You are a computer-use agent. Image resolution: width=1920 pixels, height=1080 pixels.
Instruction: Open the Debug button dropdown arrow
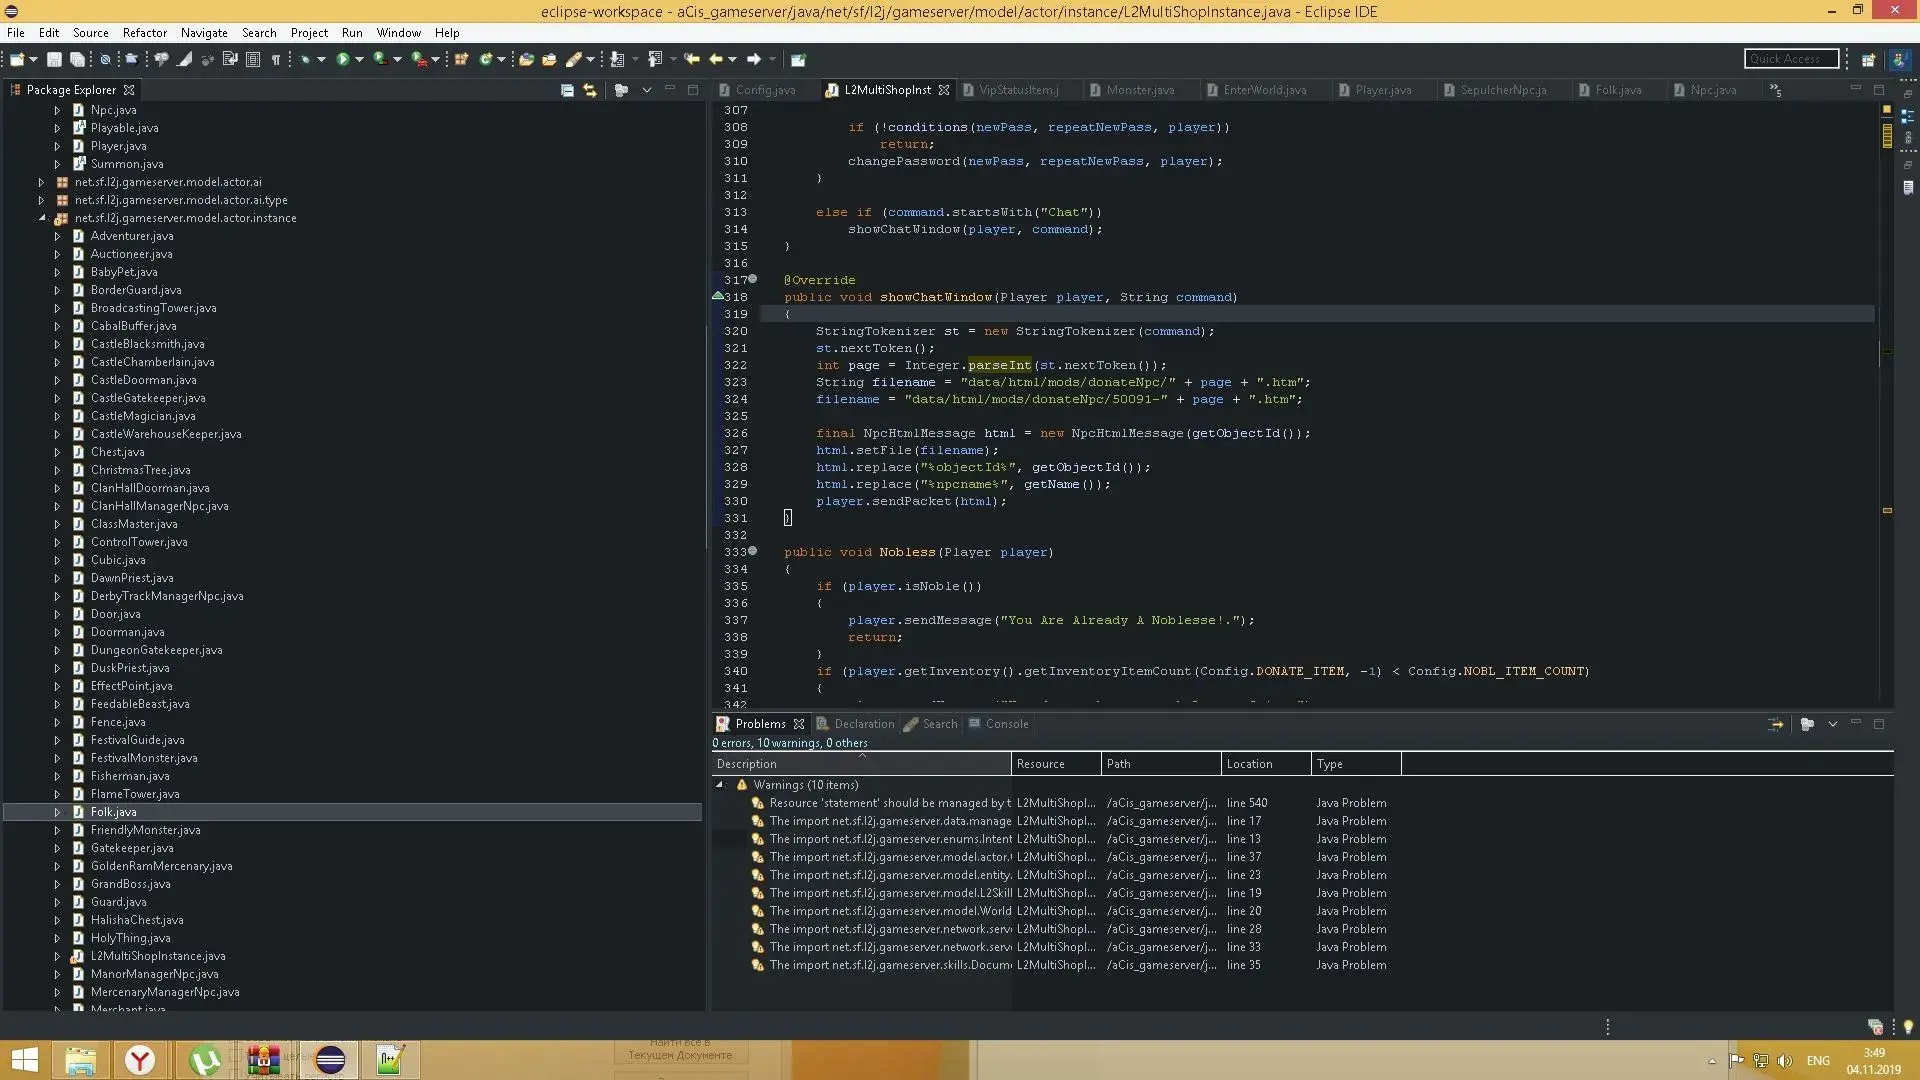[x=321, y=59]
